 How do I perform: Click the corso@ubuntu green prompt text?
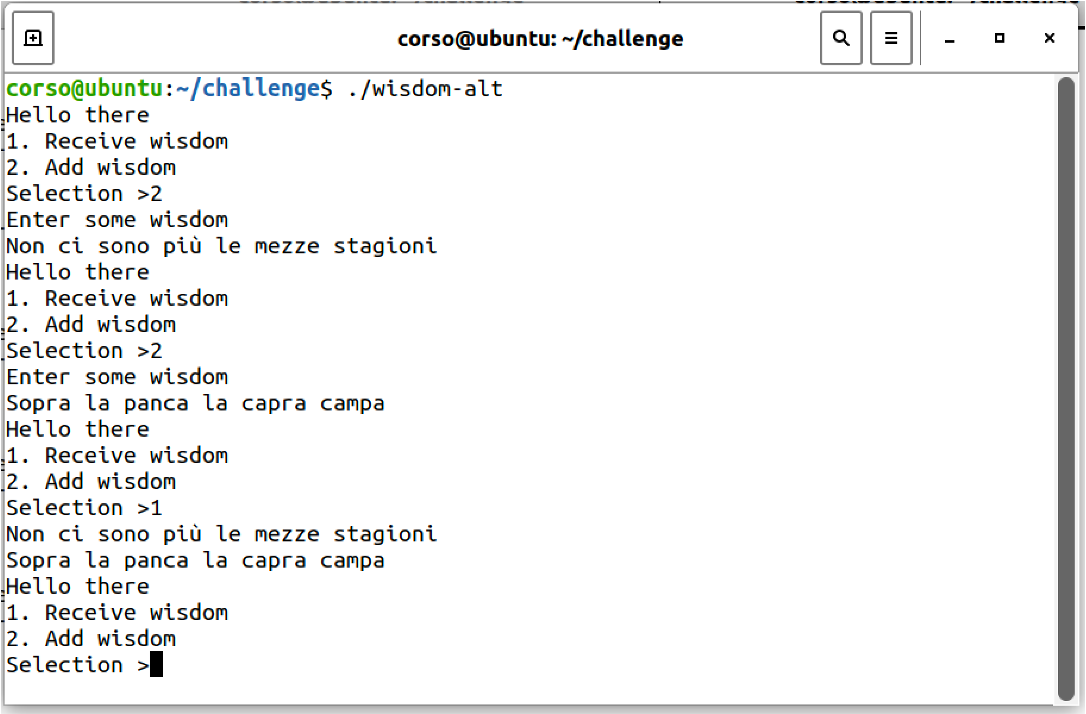(84, 89)
